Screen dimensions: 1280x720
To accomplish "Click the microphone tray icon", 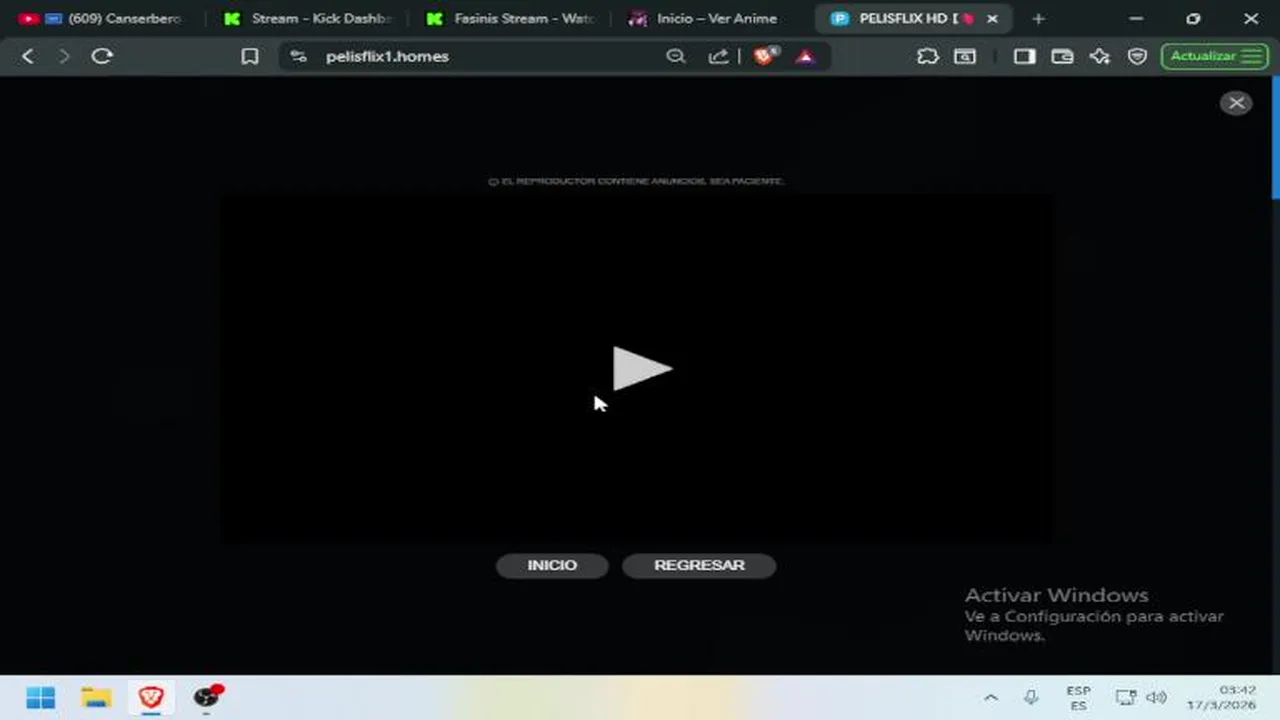I will coord(1031,698).
